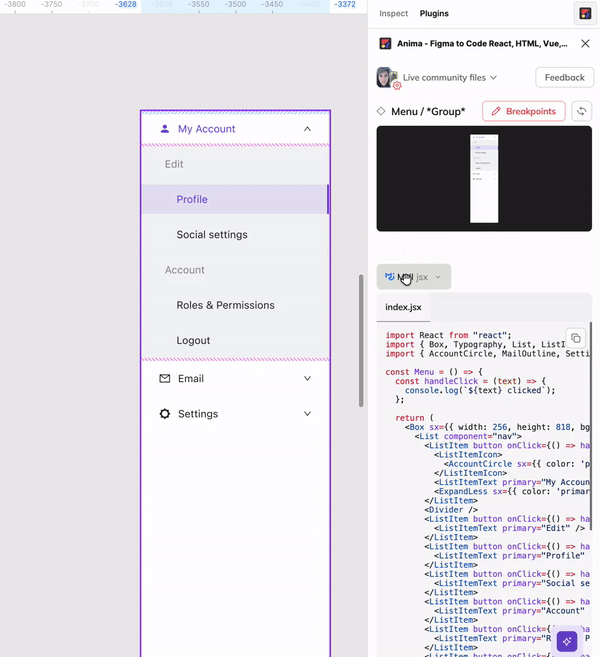
Task: Click the user avatar in Anima panel
Action: click(386, 77)
